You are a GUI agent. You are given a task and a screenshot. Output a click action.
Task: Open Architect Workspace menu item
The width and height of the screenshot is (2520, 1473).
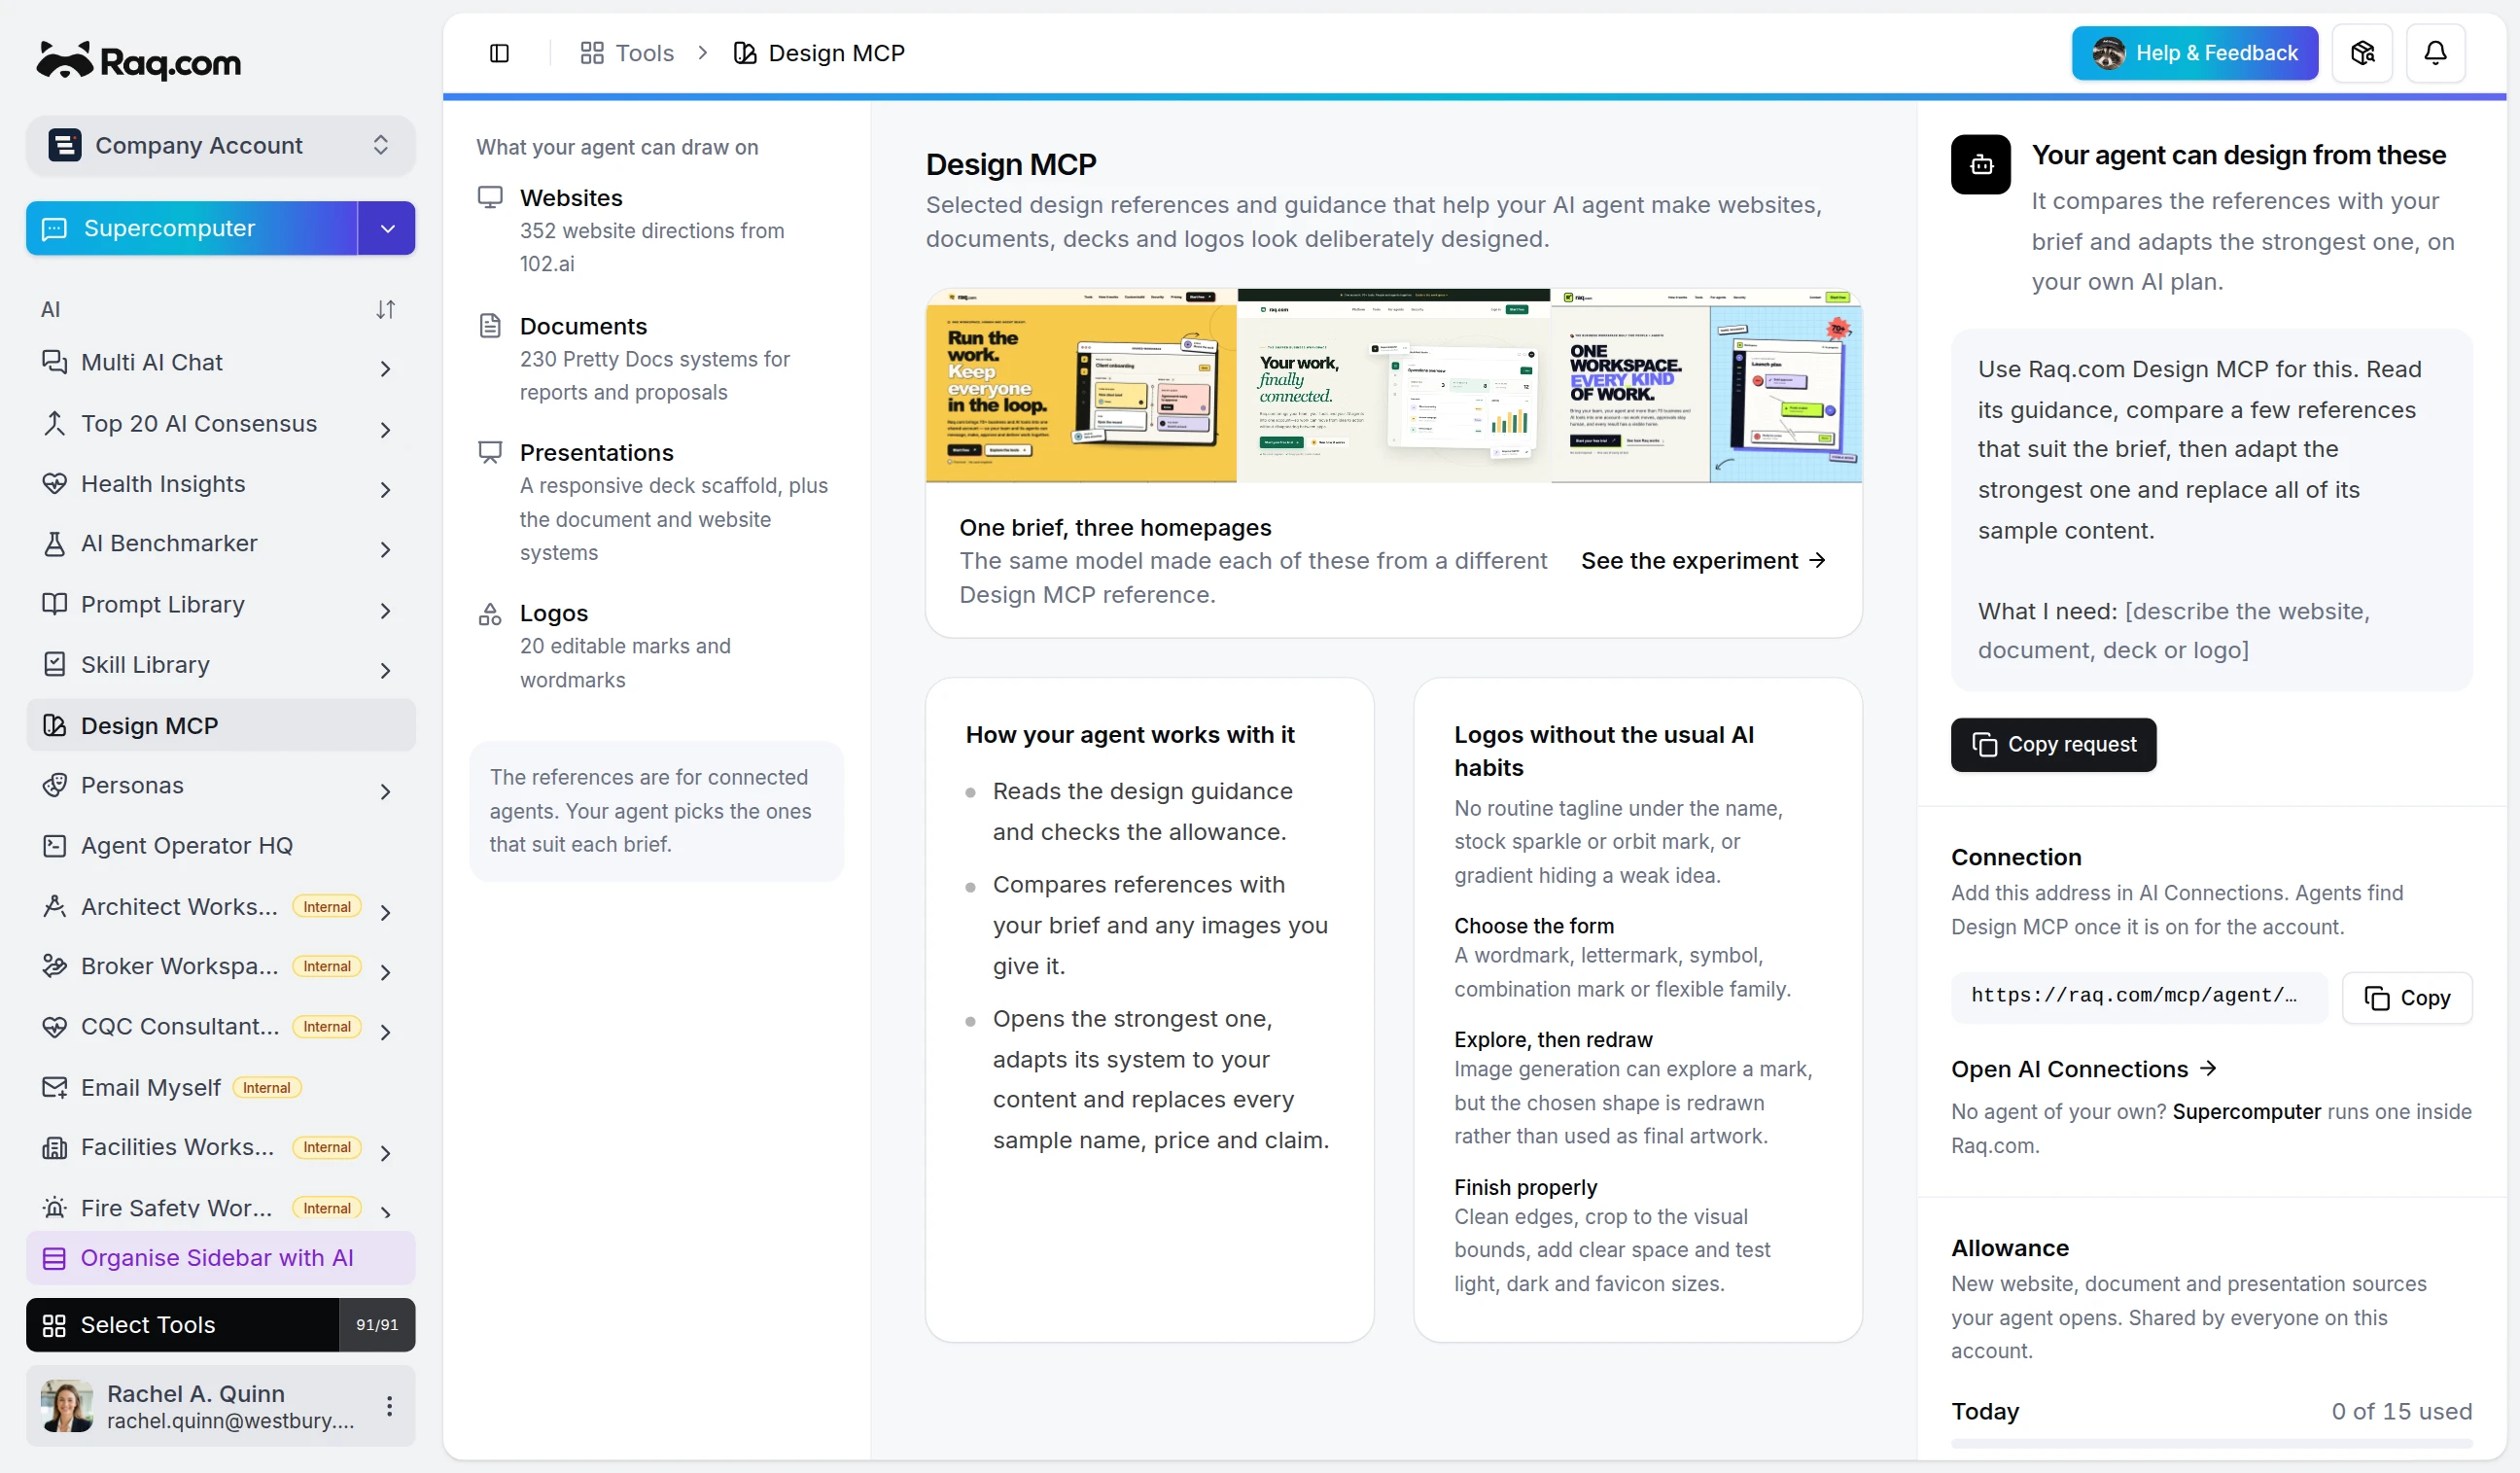pyautogui.click(x=220, y=906)
